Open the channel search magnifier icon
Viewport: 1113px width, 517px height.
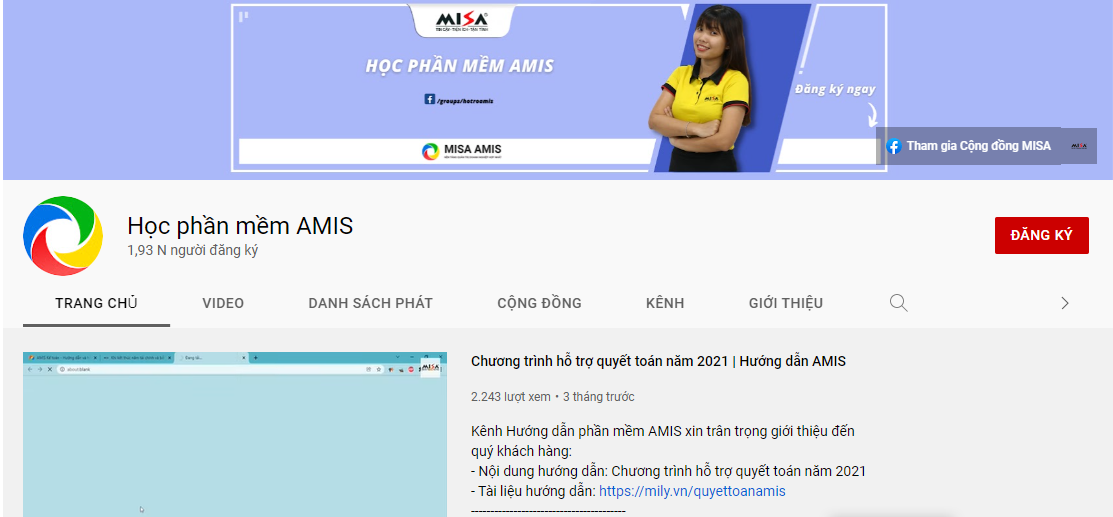pos(898,303)
